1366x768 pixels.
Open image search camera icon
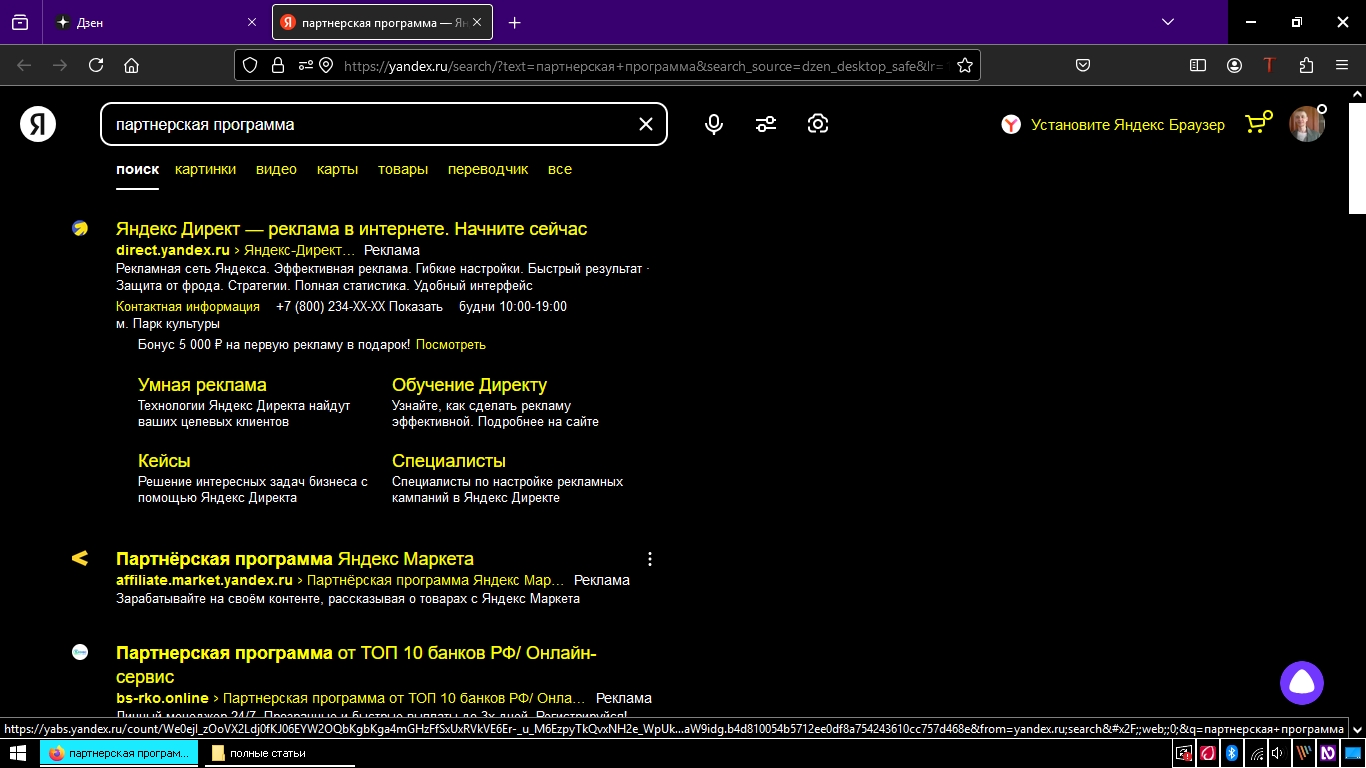pyautogui.click(x=818, y=124)
